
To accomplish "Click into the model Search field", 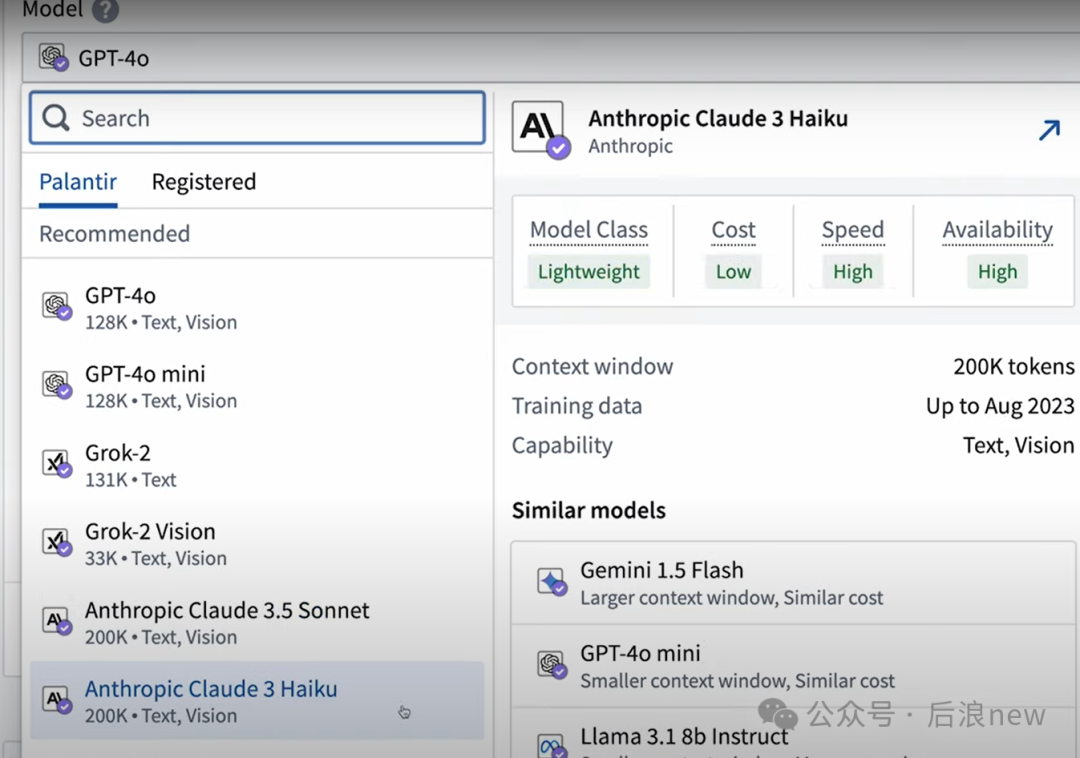I will click(x=270, y=118).
